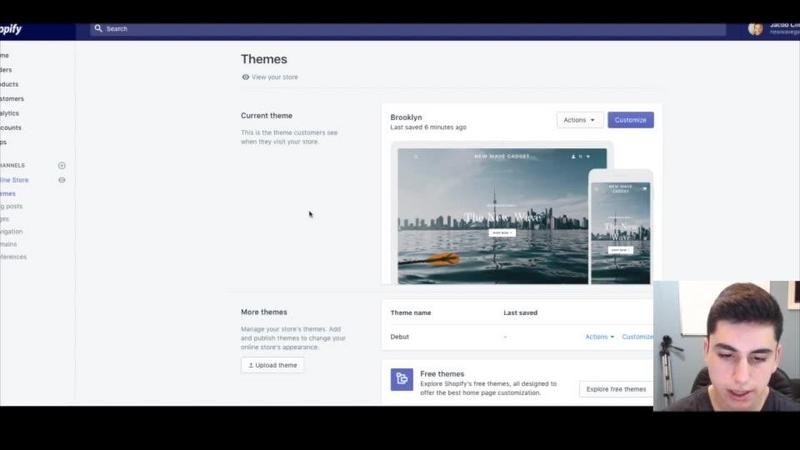Customize the Brooklyn theme
This screenshot has height=450, width=800.
click(631, 120)
